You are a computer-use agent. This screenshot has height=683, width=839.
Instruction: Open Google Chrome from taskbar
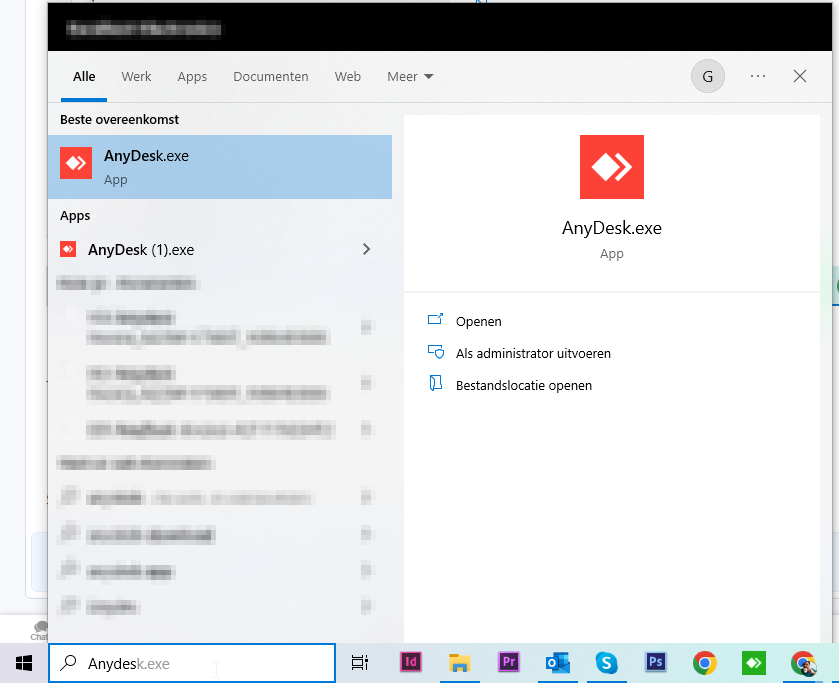(705, 663)
